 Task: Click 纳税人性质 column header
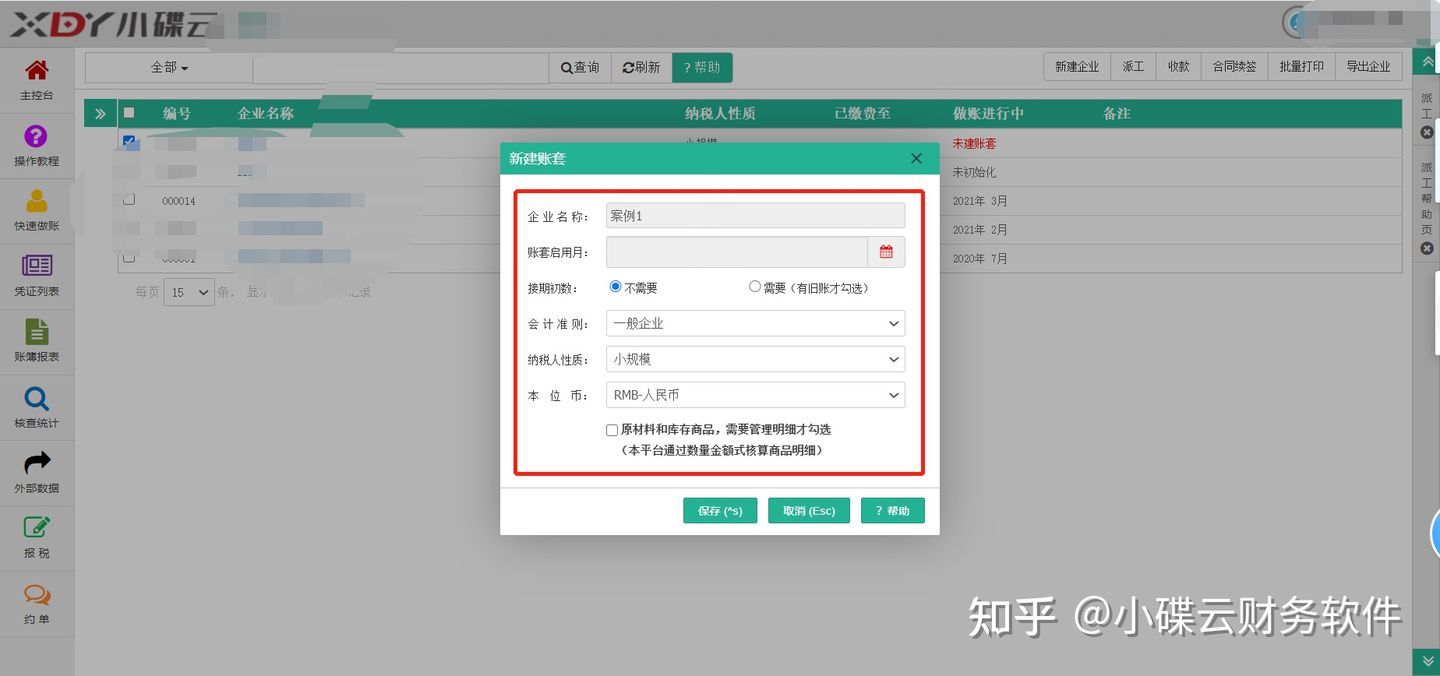(720, 114)
